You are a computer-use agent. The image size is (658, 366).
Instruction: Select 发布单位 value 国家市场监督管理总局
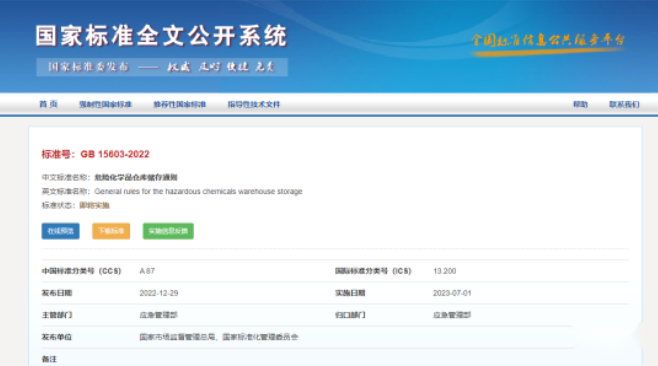[177, 337]
